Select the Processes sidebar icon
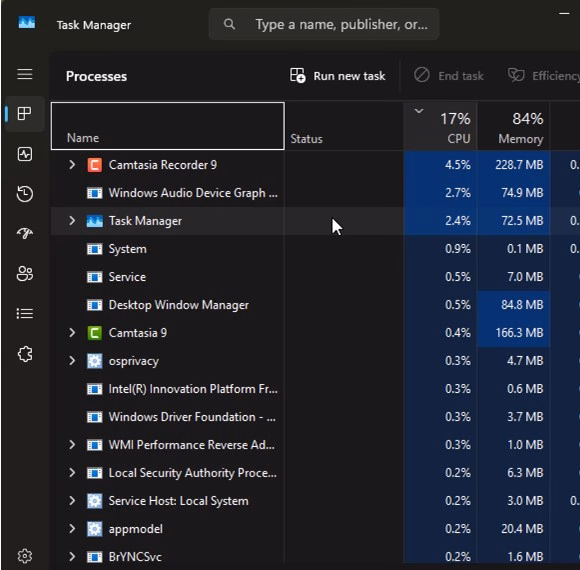The image size is (580, 570). pos(25,114)
